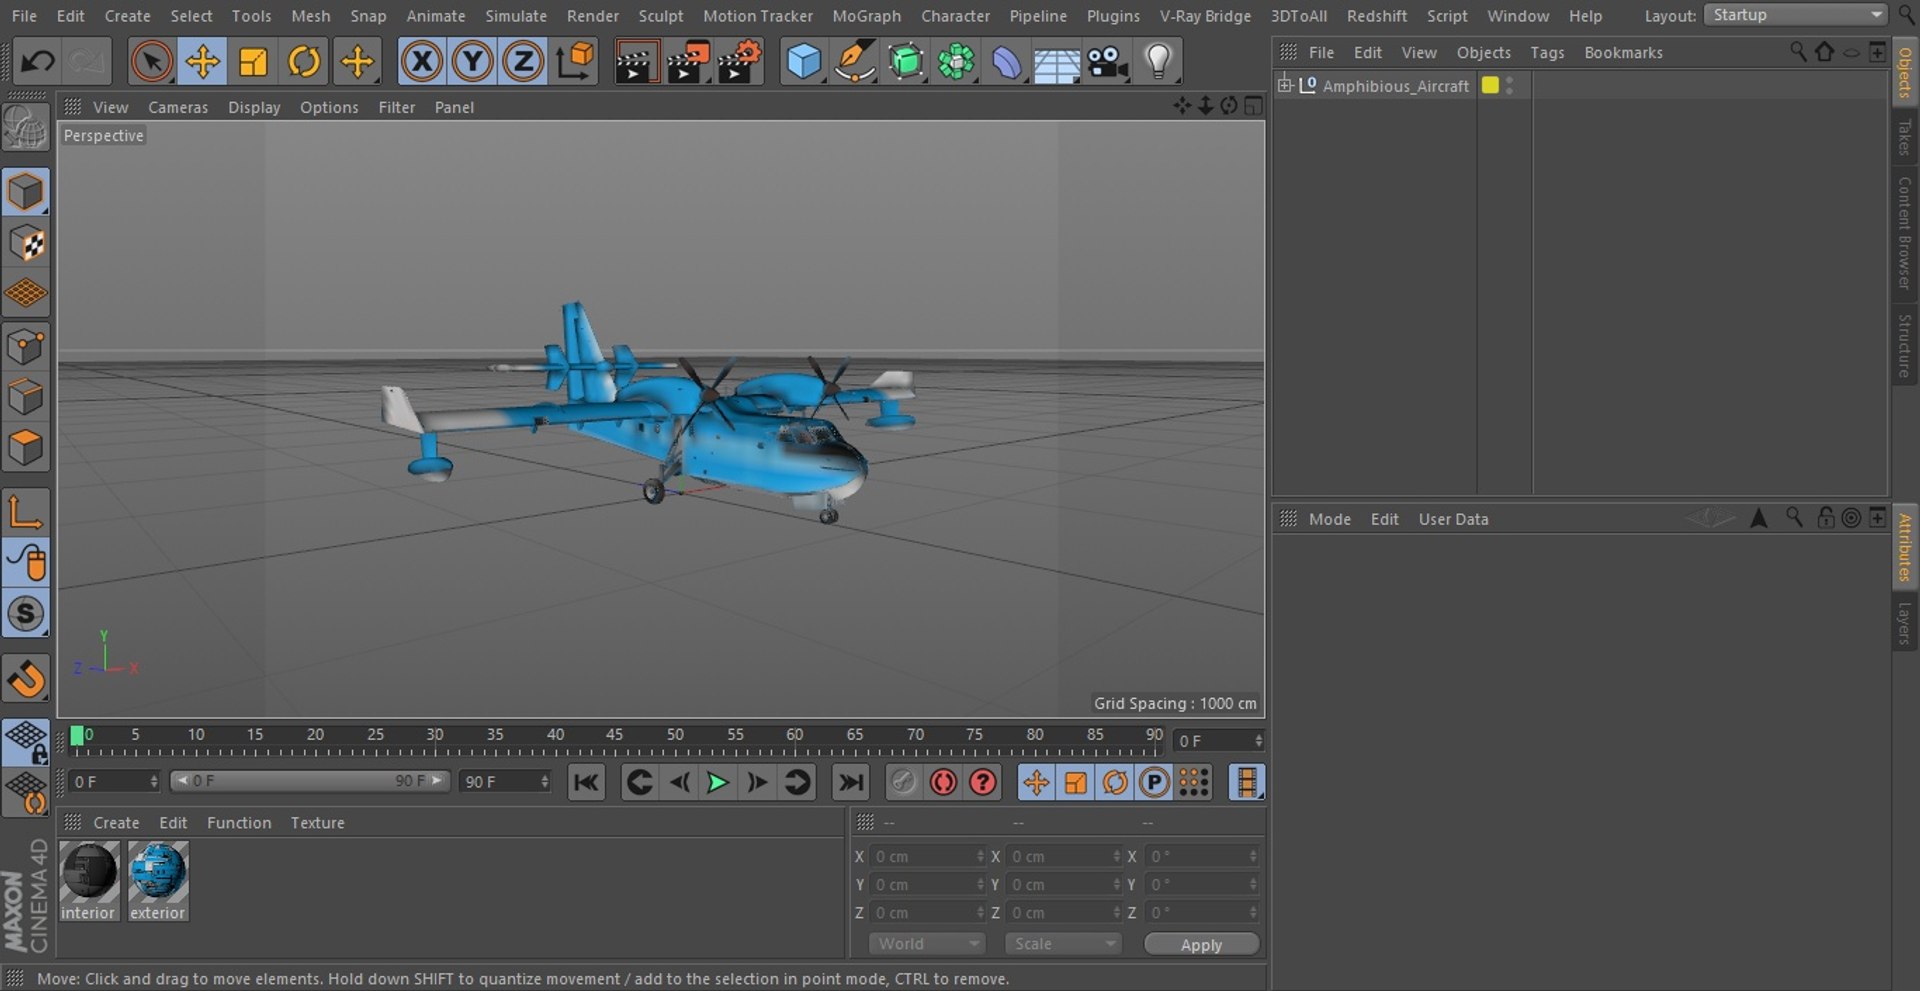Open the MoGraph menu
1920x991 pixels.
tap(866, 16)
